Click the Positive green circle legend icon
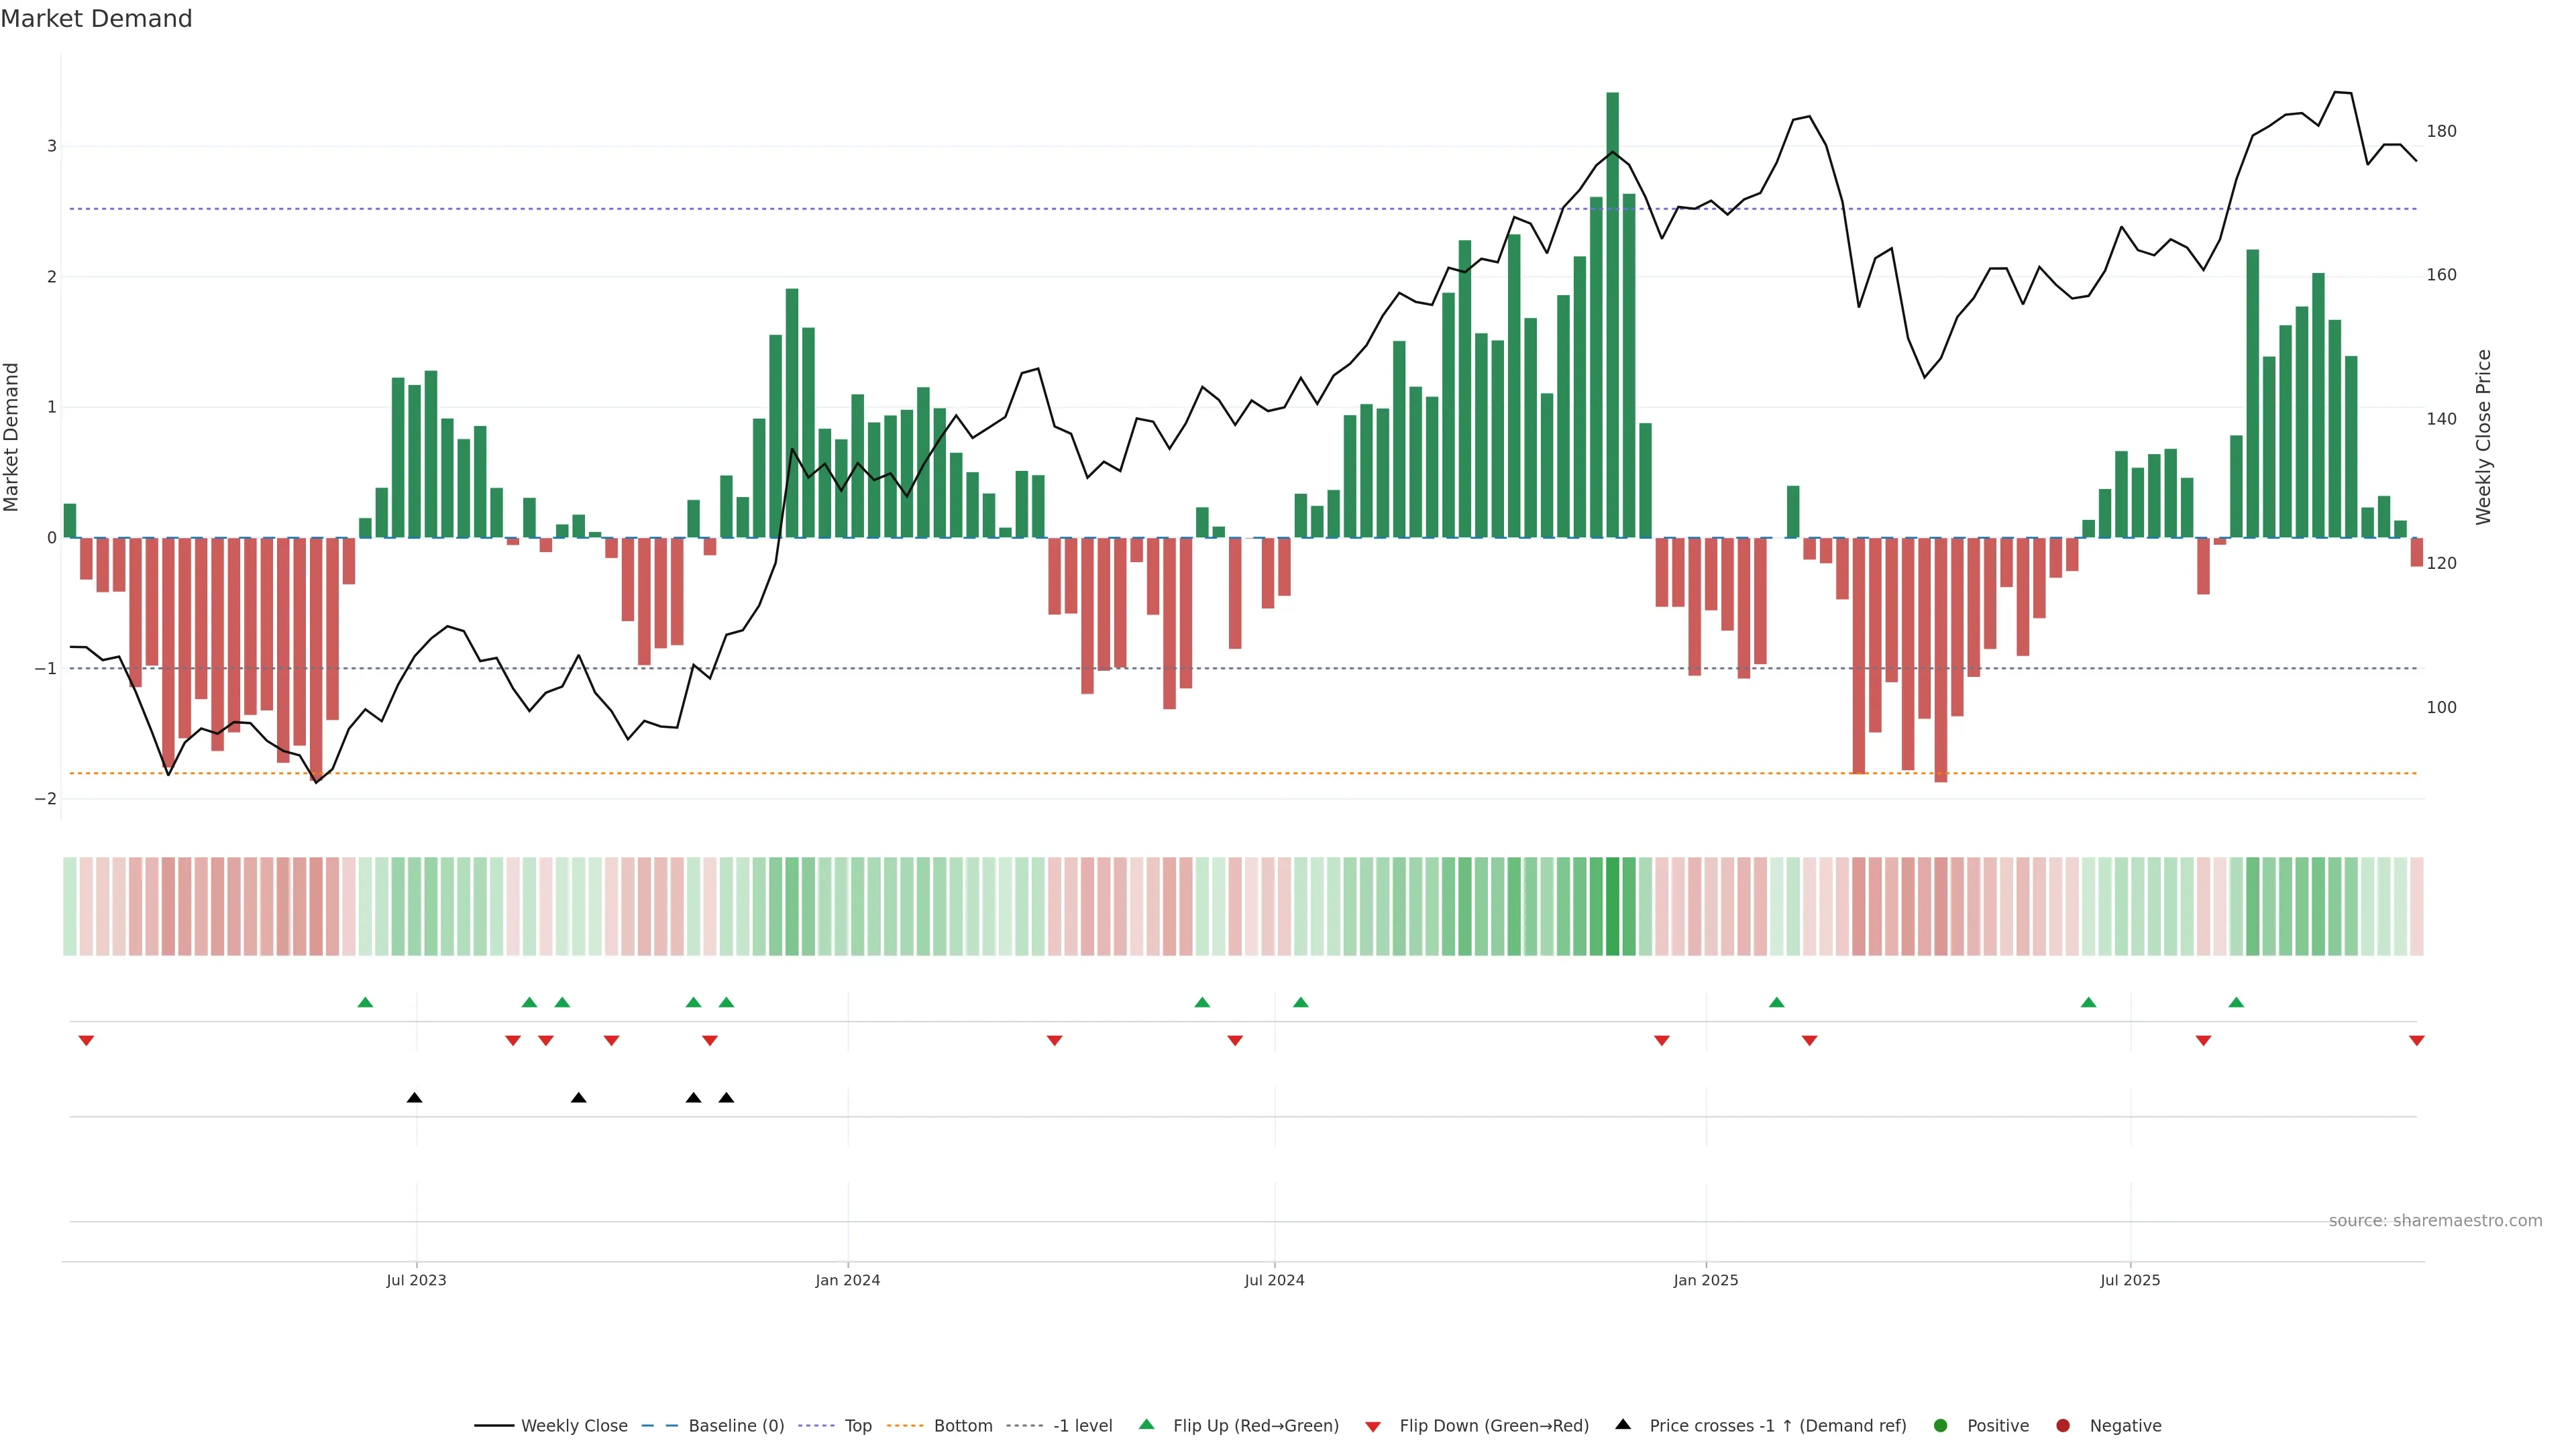2576x1449 pixels. (1941, 1426)
